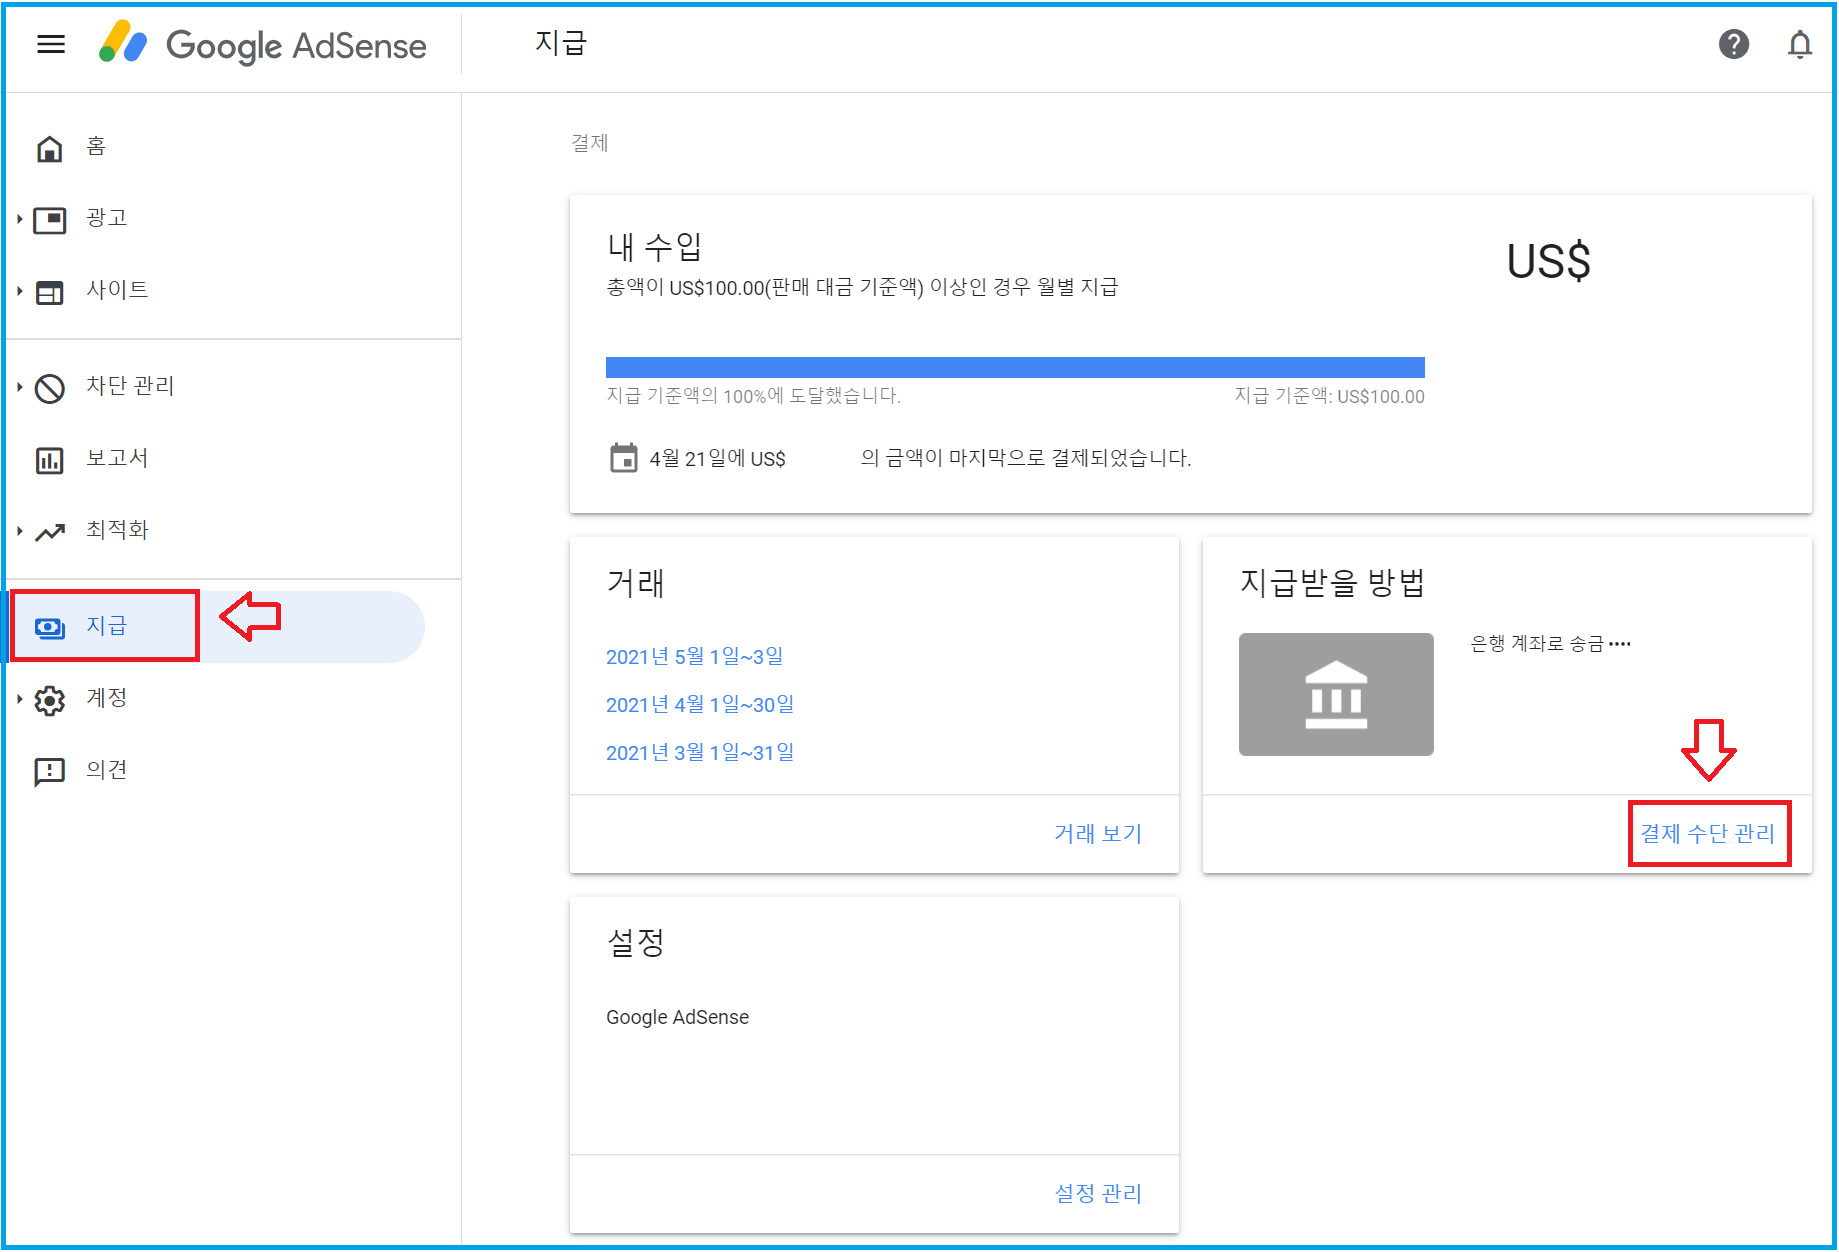Click the 의견 feedback icon
This screenshot has width=1839, height=1252.
click(50, 771)
